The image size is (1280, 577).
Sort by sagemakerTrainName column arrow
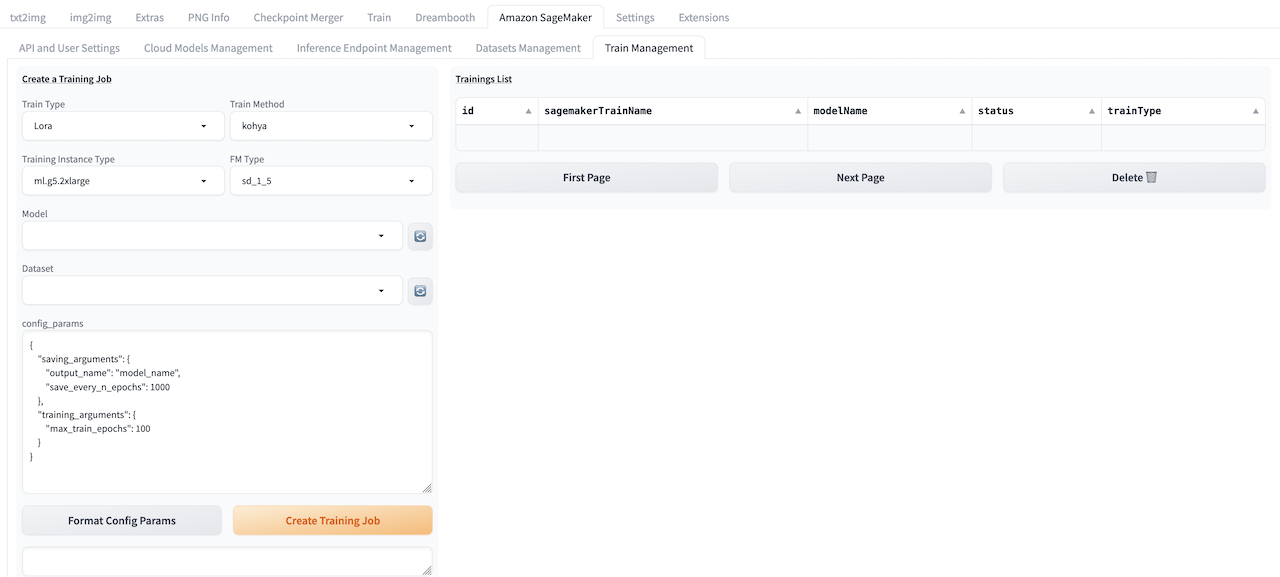tap(798, 111)
